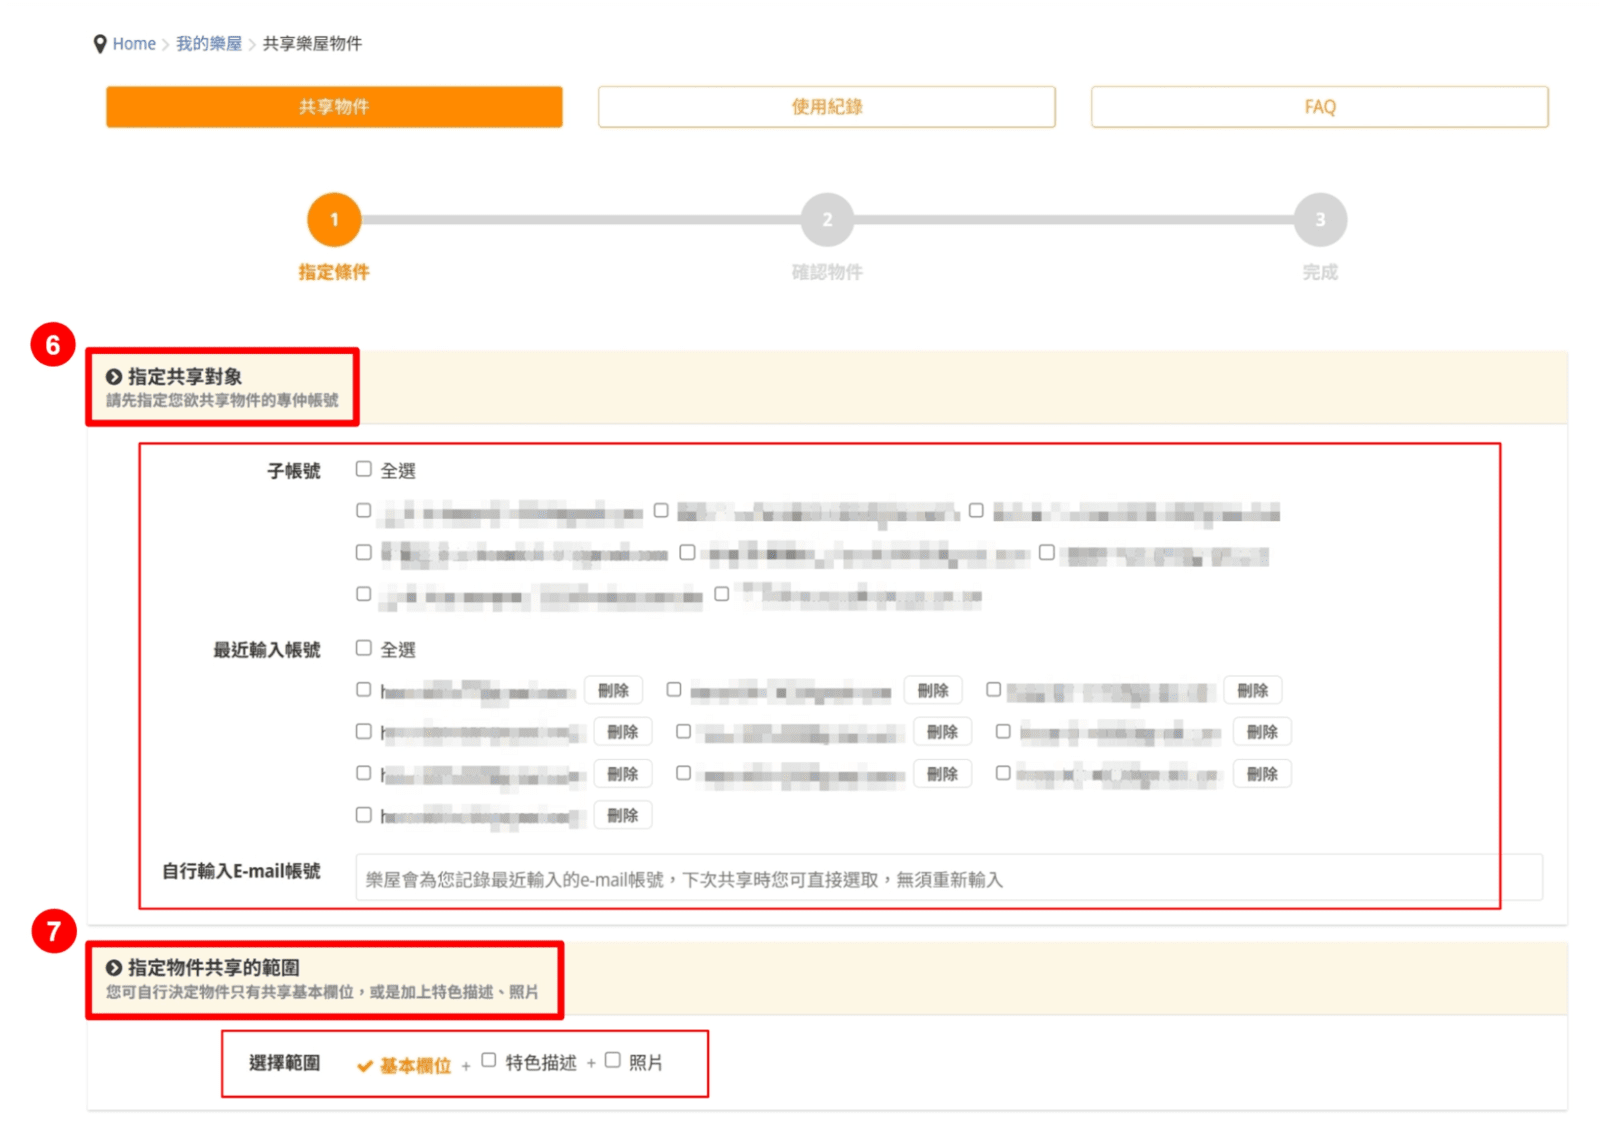This screenshot has height=1140, width=1600.
Task: Click step 3 circle 完成
Action: (1320, 220)
